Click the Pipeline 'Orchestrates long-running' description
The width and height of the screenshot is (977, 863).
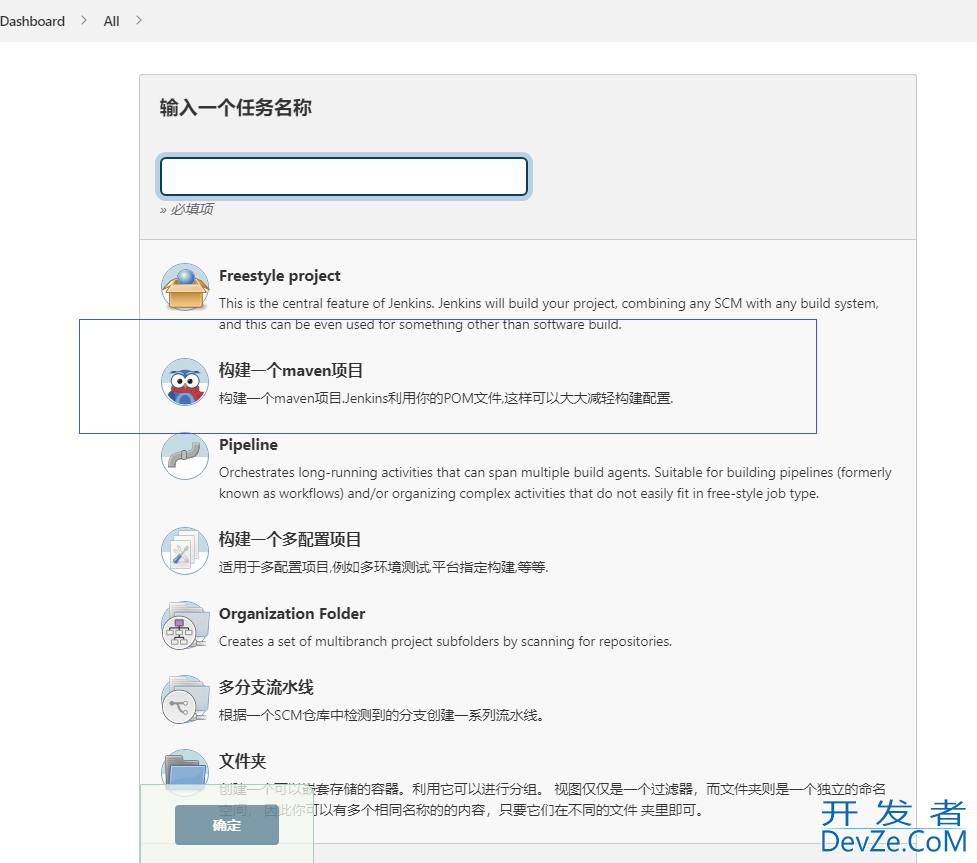tap(555, 482)
